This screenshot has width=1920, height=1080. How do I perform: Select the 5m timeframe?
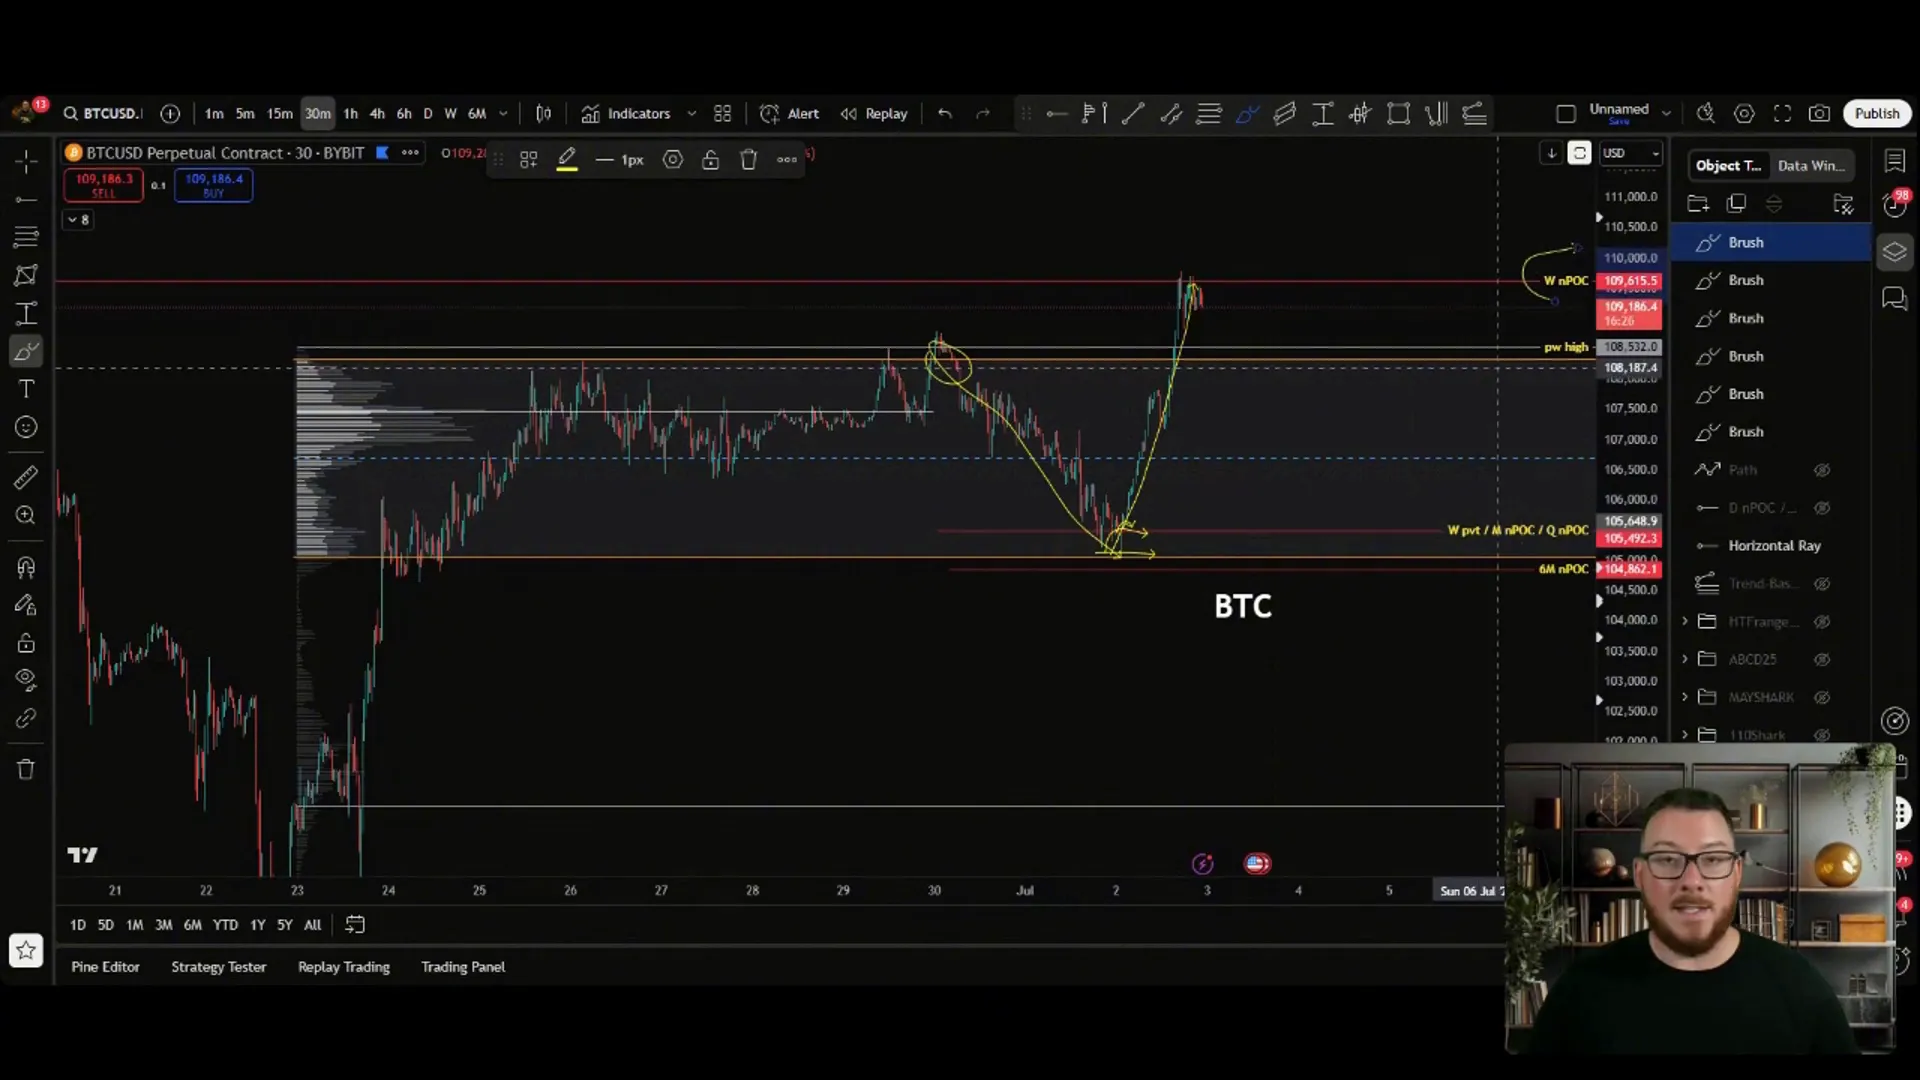[x=245, y=114]
